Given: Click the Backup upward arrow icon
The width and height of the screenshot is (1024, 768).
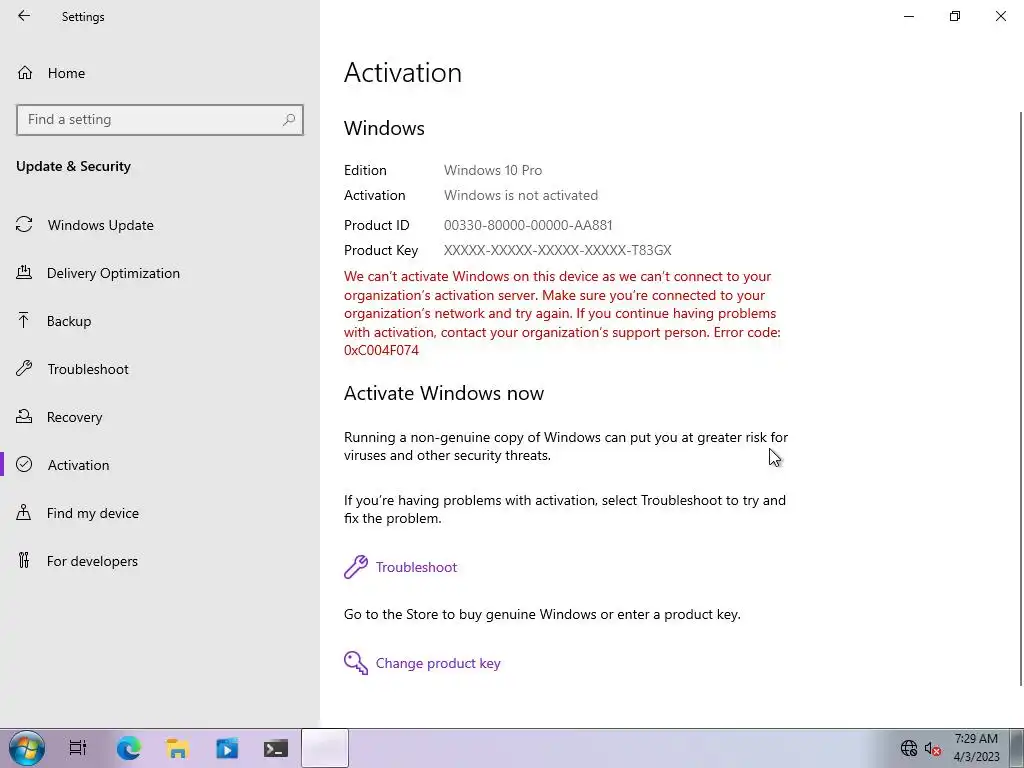Looking at the screenshot, I should pos(24,321).
